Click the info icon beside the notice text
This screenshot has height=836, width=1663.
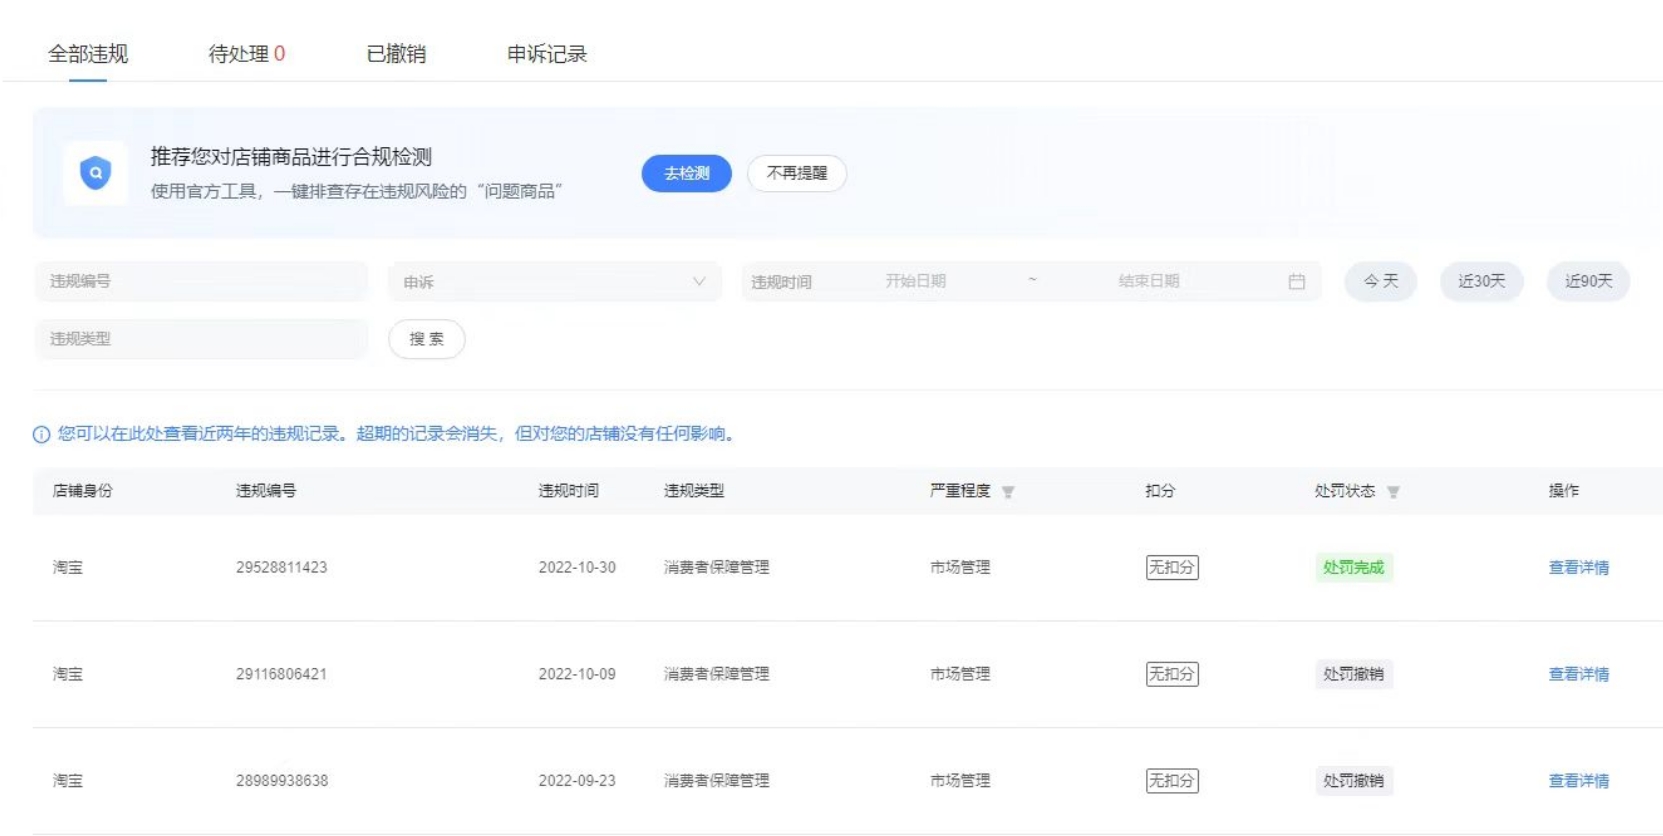[41, 434]
